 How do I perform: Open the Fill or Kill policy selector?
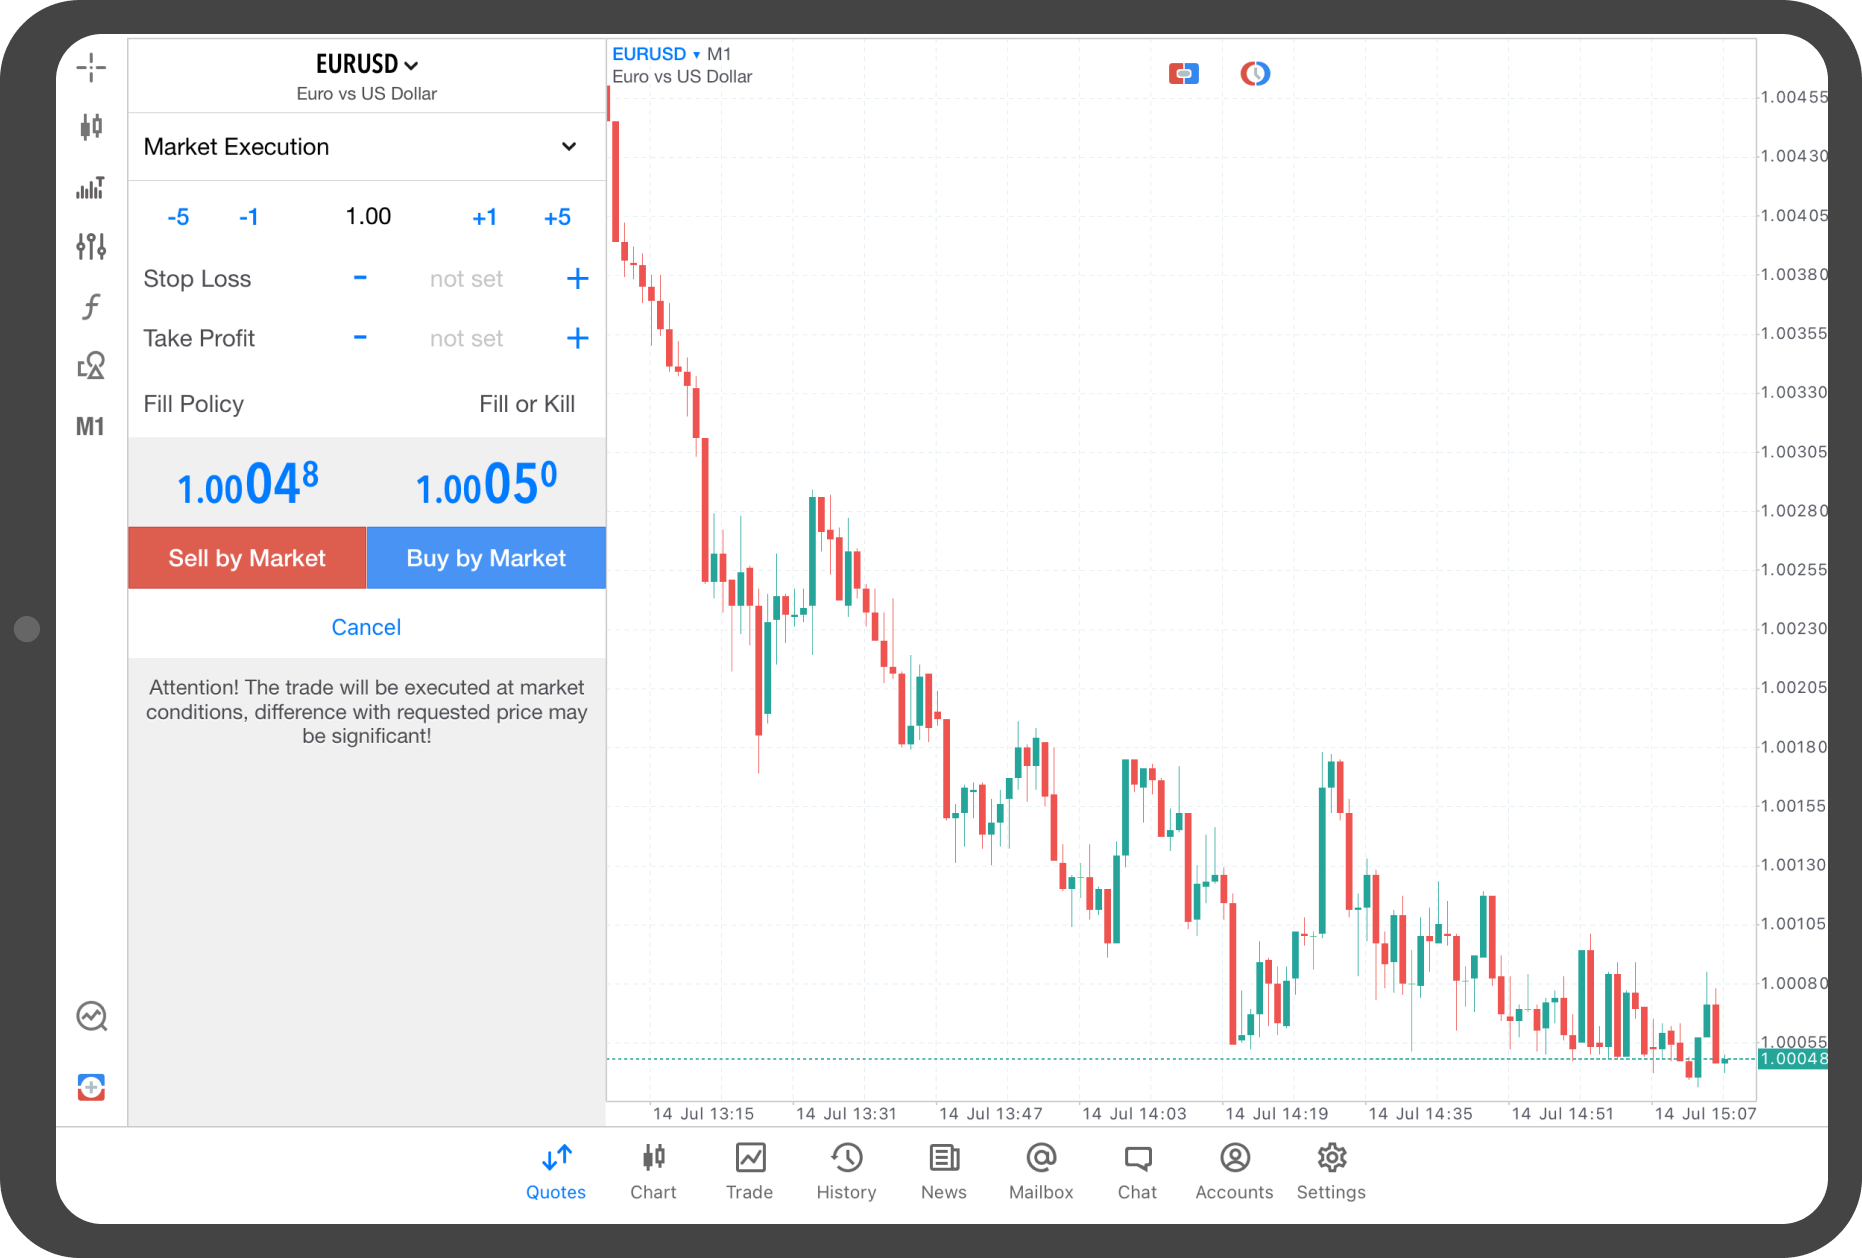pos(526,404)
